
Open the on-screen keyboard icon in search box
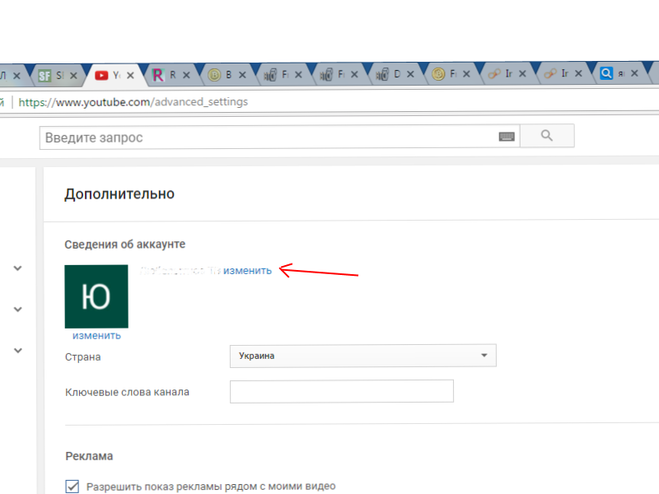pos(506,137)
